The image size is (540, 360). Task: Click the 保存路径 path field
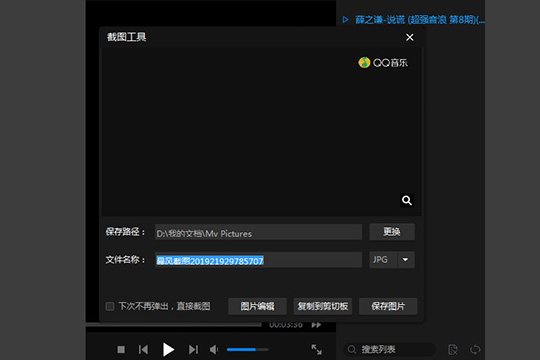tap(258, 232)
